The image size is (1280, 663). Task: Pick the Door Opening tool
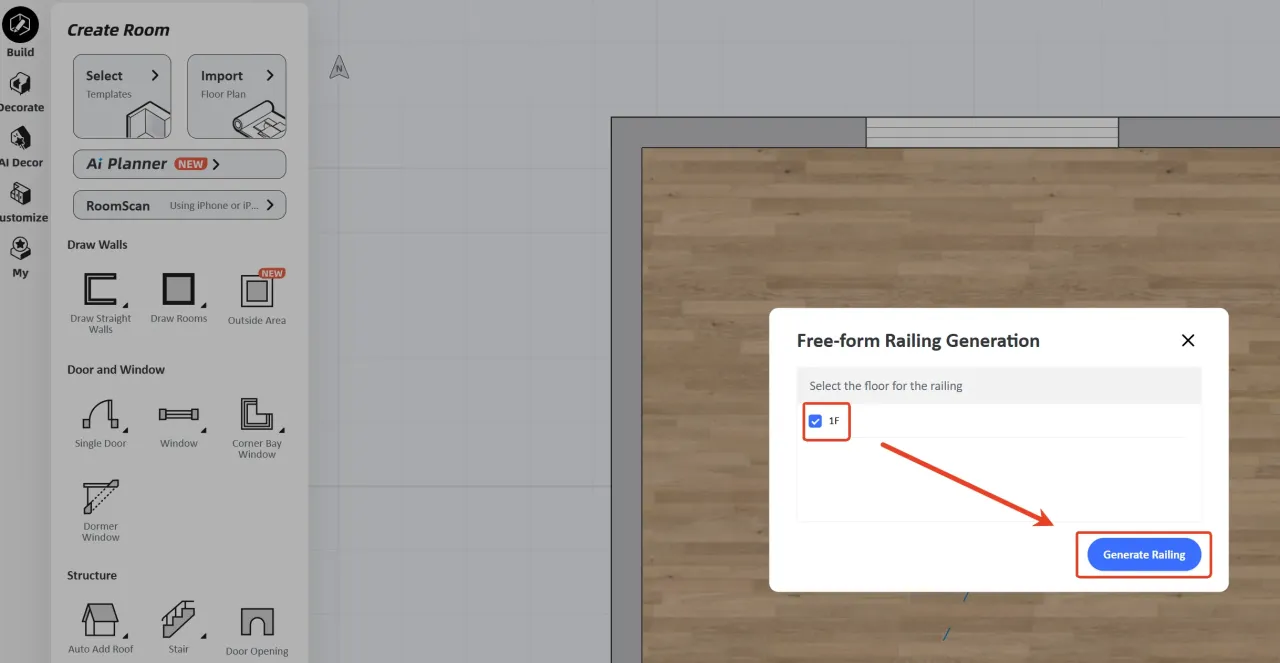(257, 623)
